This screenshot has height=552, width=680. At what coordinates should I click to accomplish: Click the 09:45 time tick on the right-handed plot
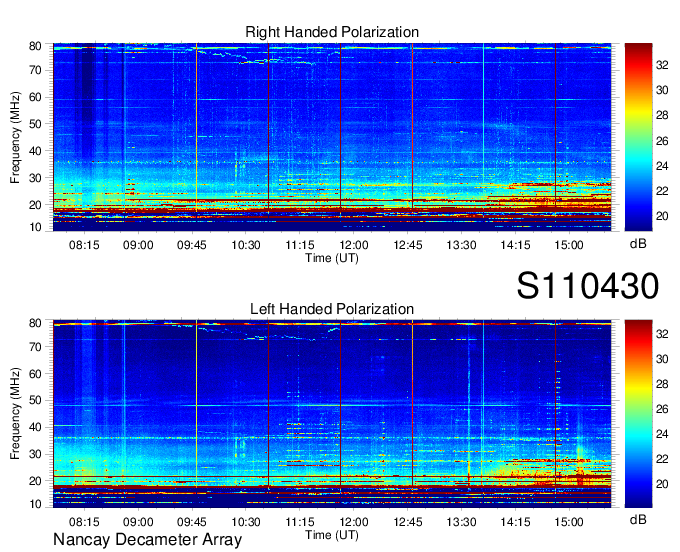pos(192,245)
